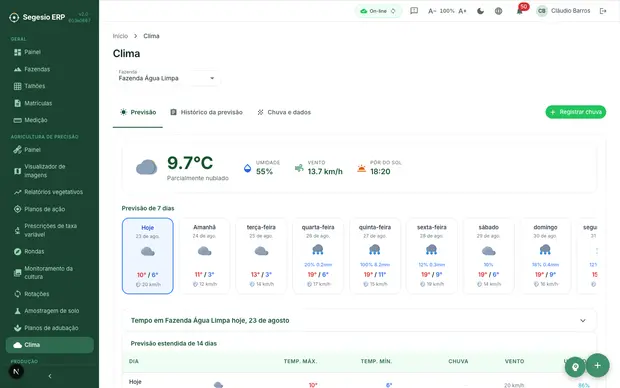Open Amostragem de solo

(x=49, y=311)
